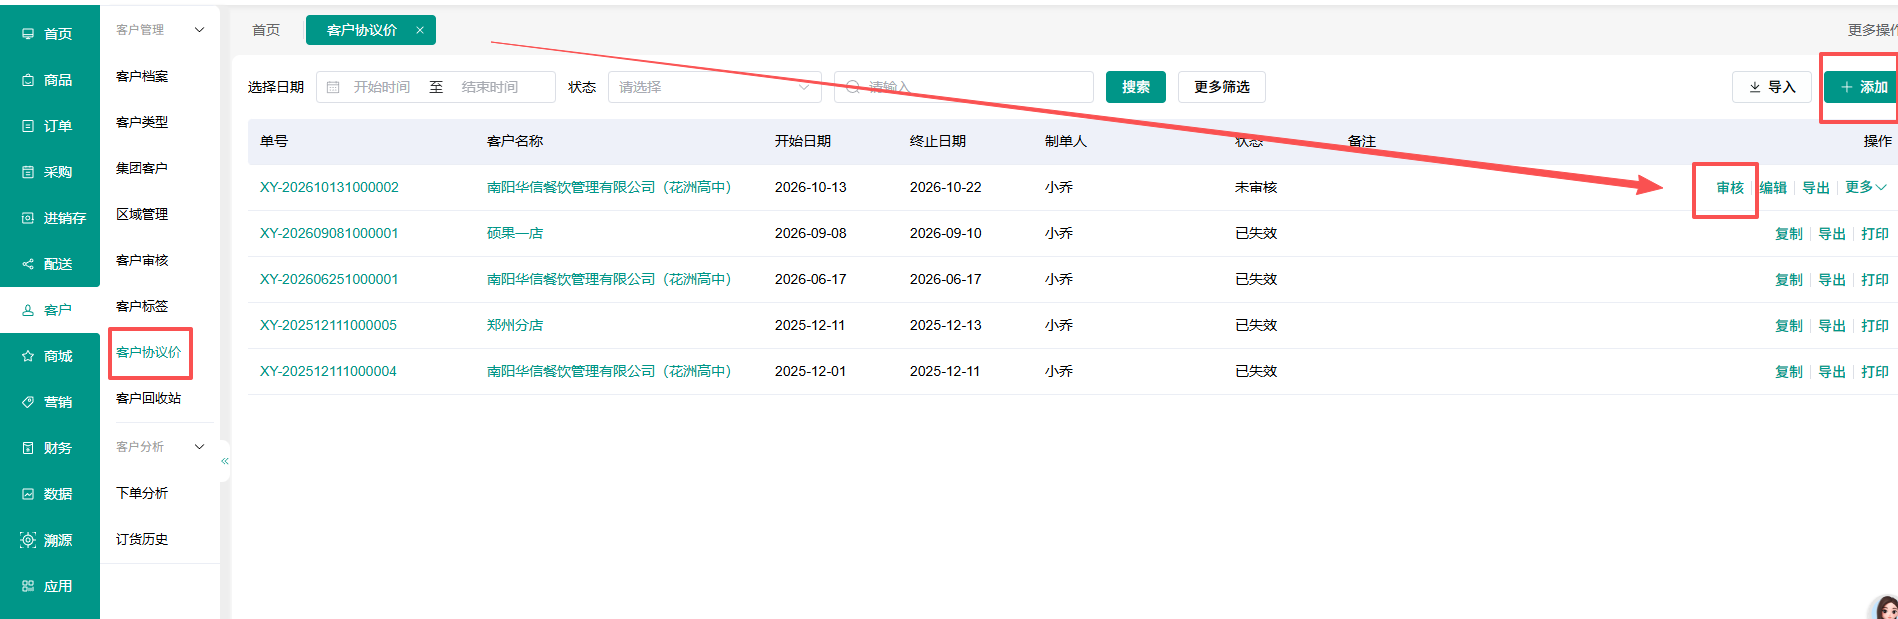Click the 搜索 search button
The width and height of the screenshot is (1898, 619).
[x=1136, y=87]
